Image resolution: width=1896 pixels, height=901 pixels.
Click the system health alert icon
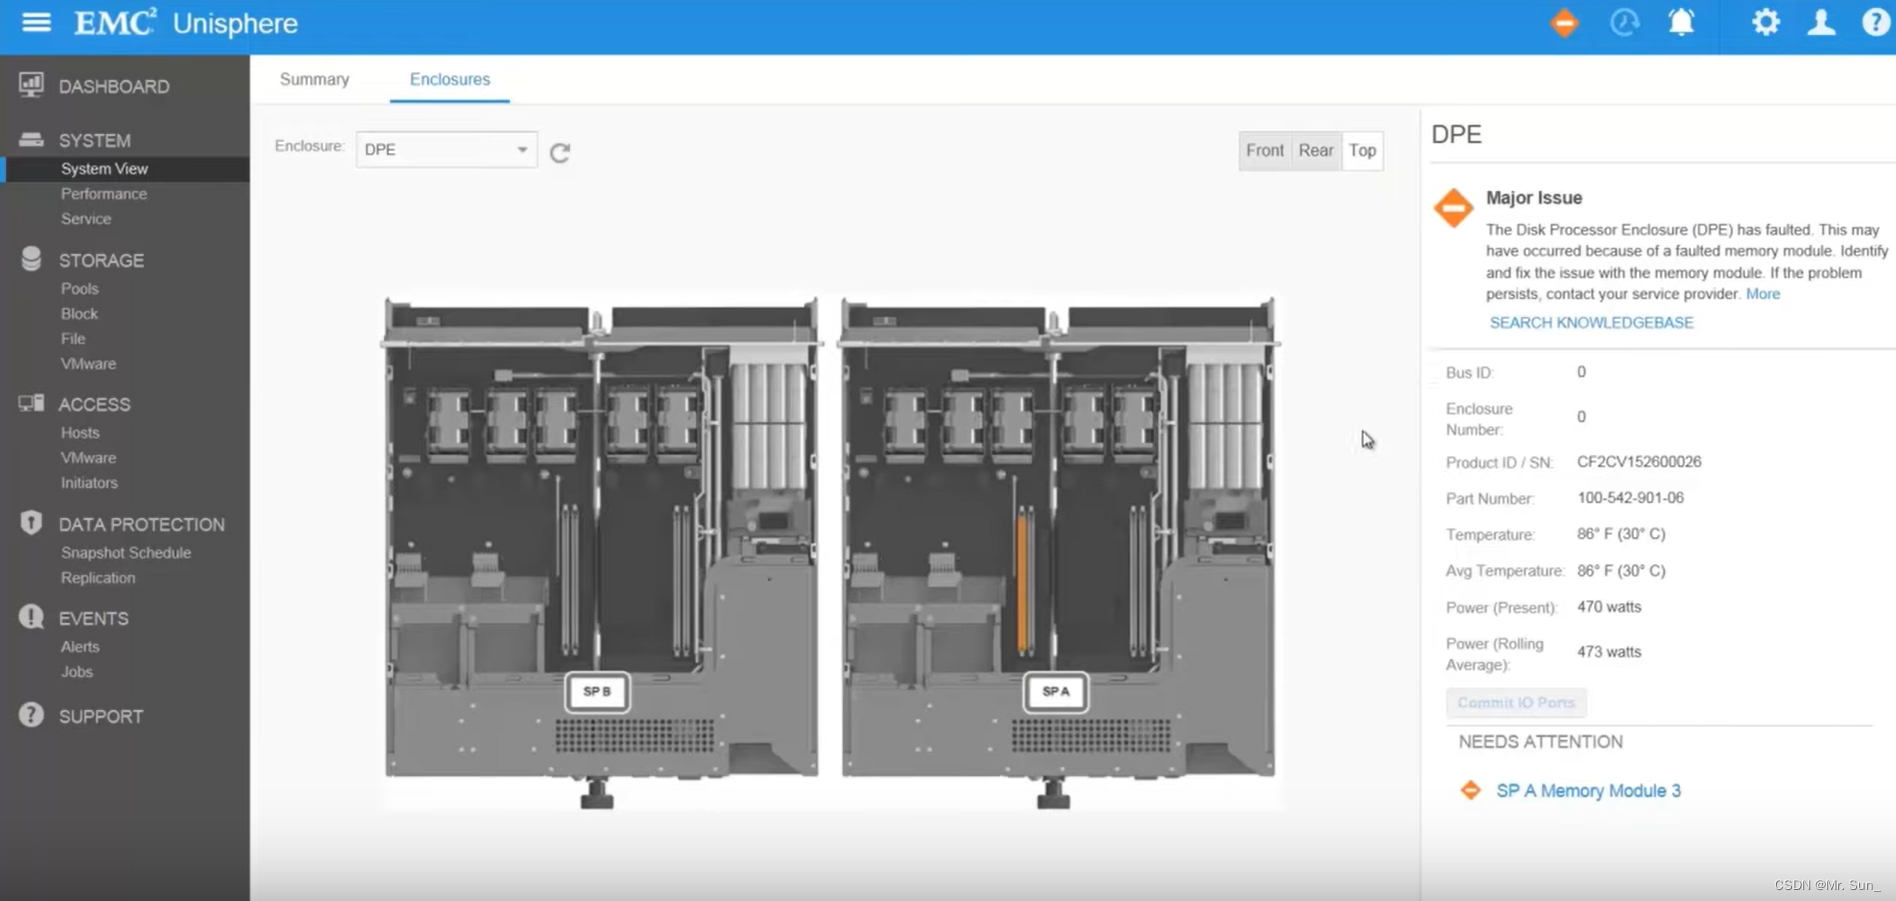point(1564,23)
